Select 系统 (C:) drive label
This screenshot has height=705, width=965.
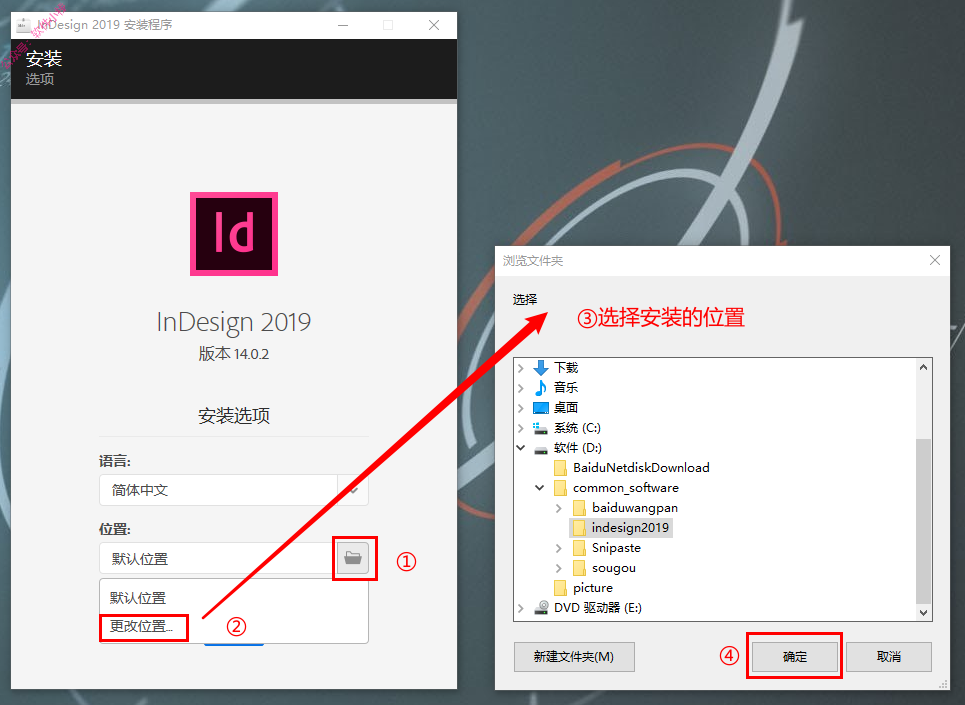point(577,428)
